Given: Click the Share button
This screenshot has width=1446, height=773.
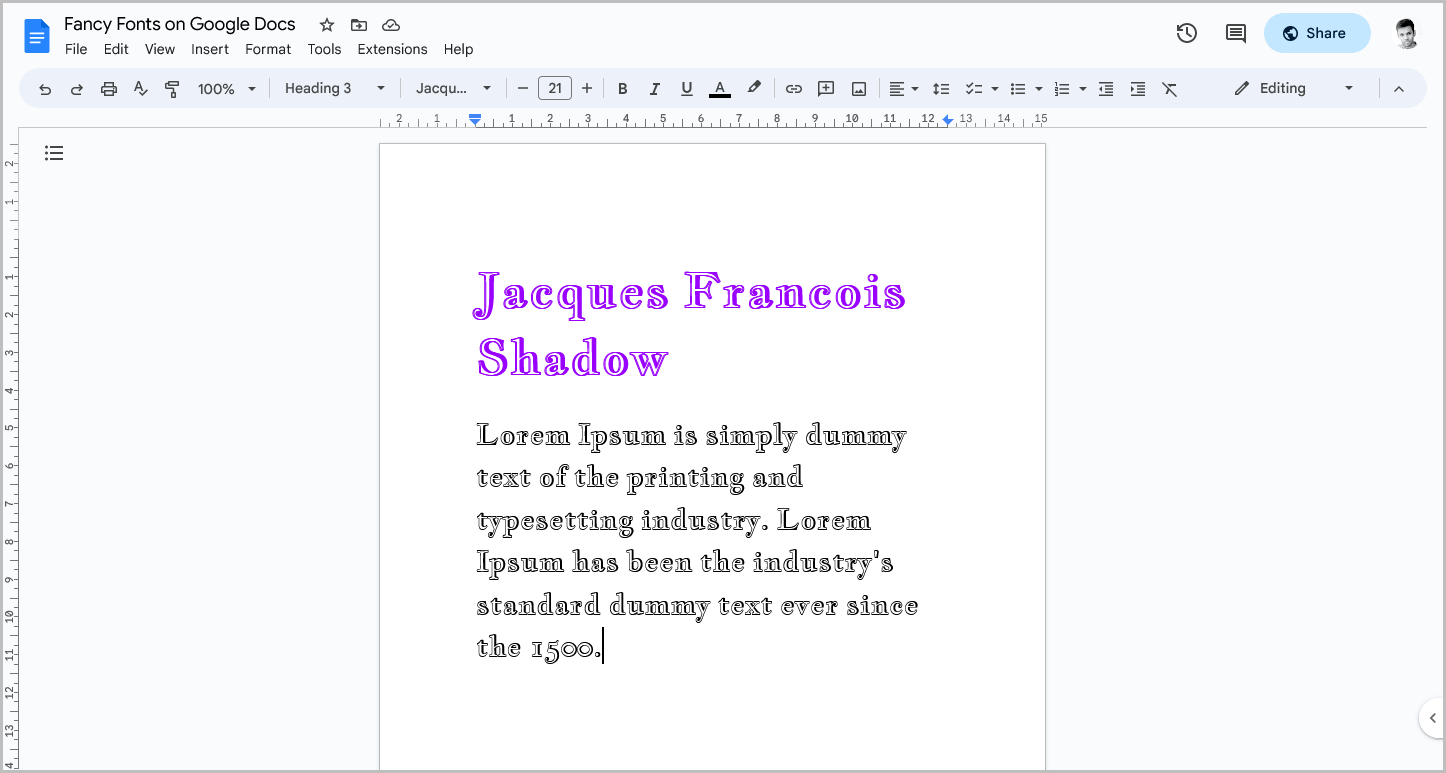Looking at the screenshot, I should 1317,33.
